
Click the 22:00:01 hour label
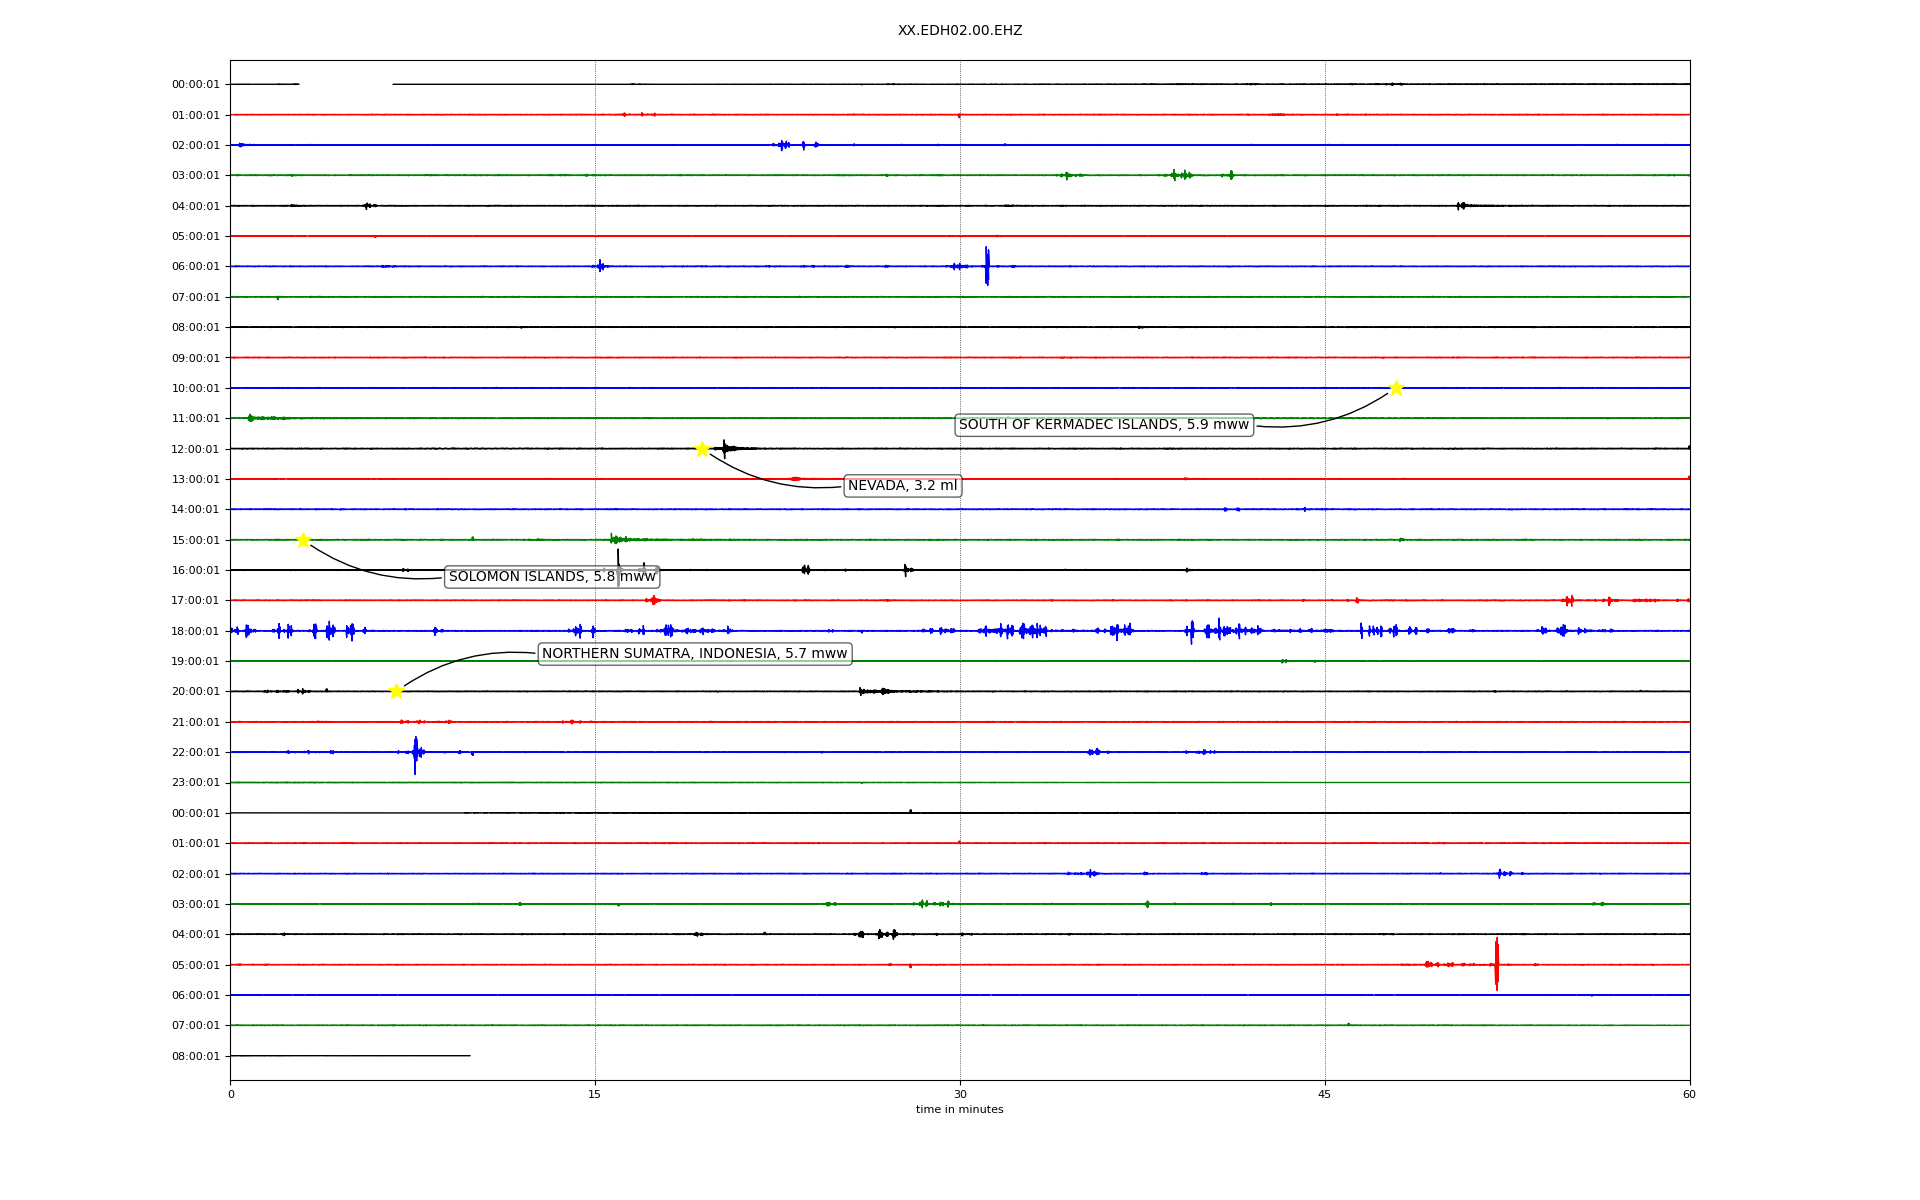coord(195,752)
